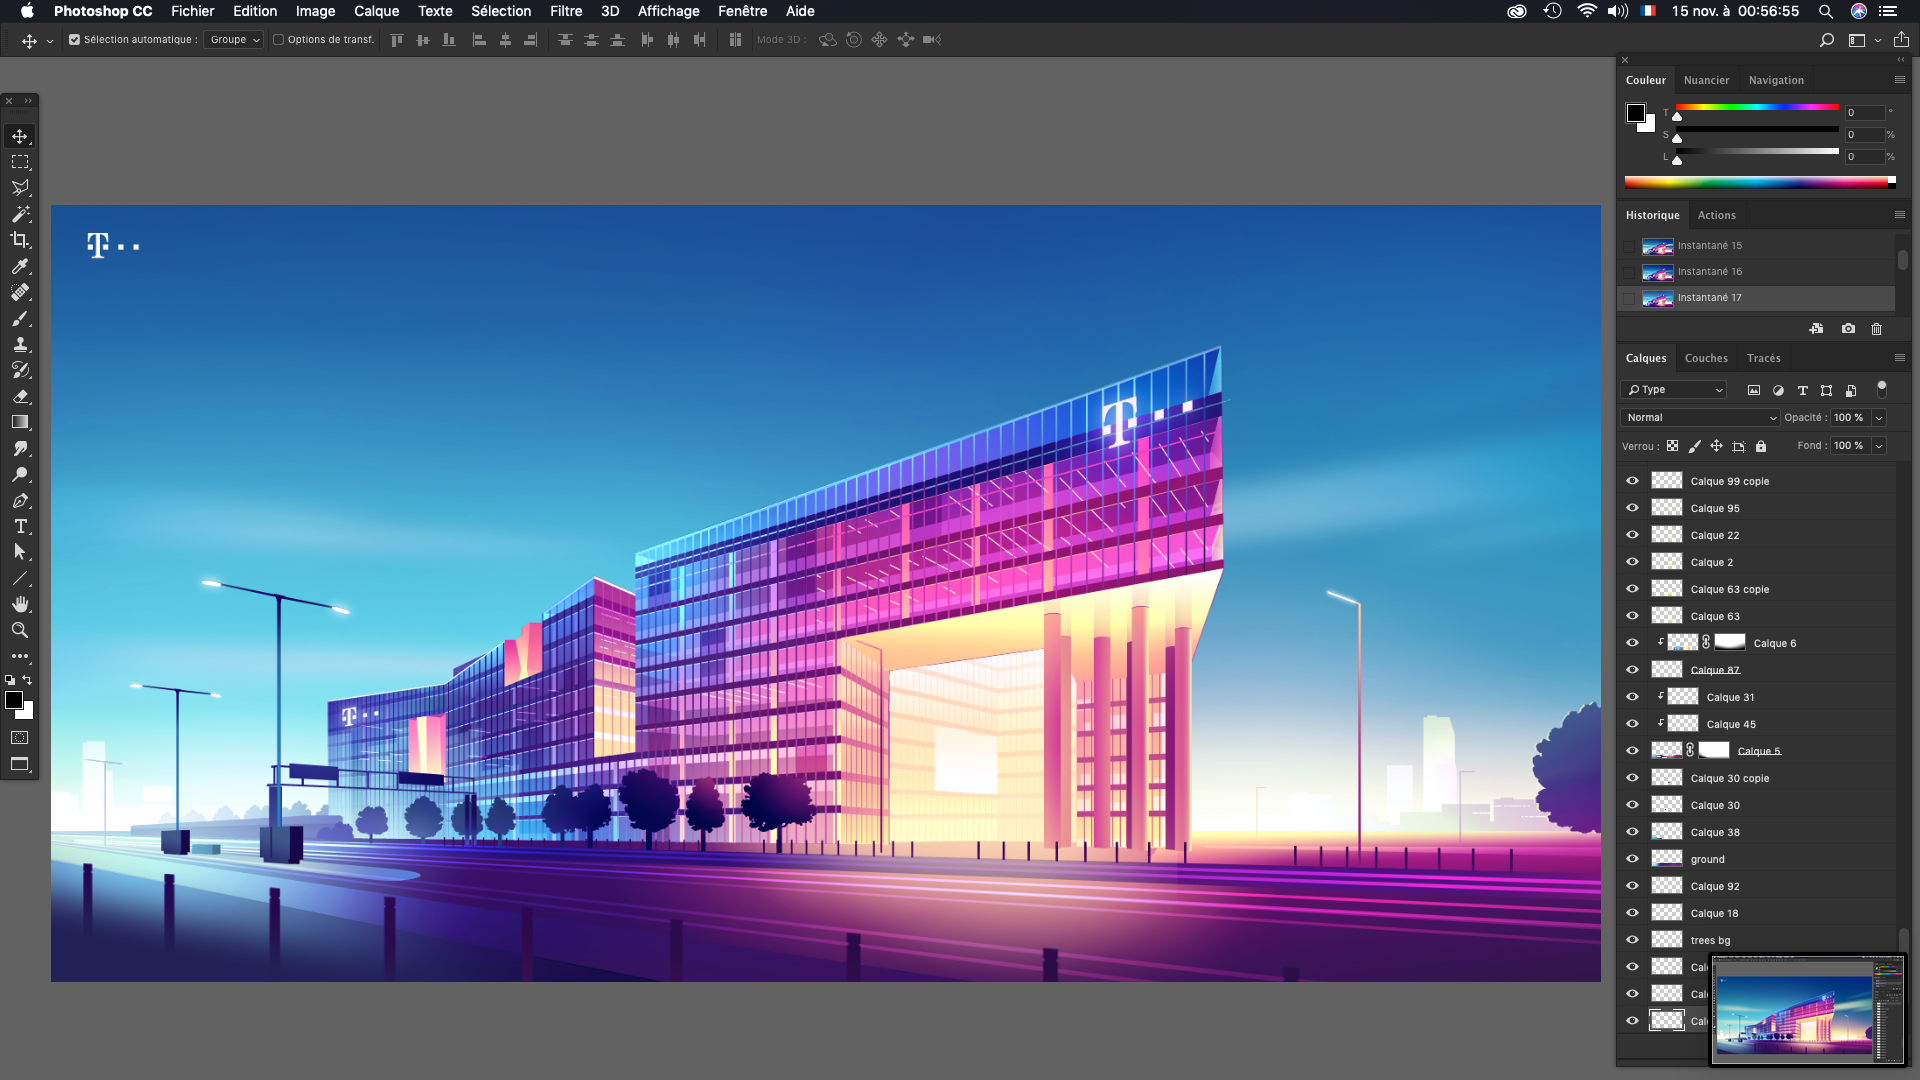Select the Instantané 16 history snapshot
Viewport: 1920px width, 1080px height.
(x=1709, y=272)
